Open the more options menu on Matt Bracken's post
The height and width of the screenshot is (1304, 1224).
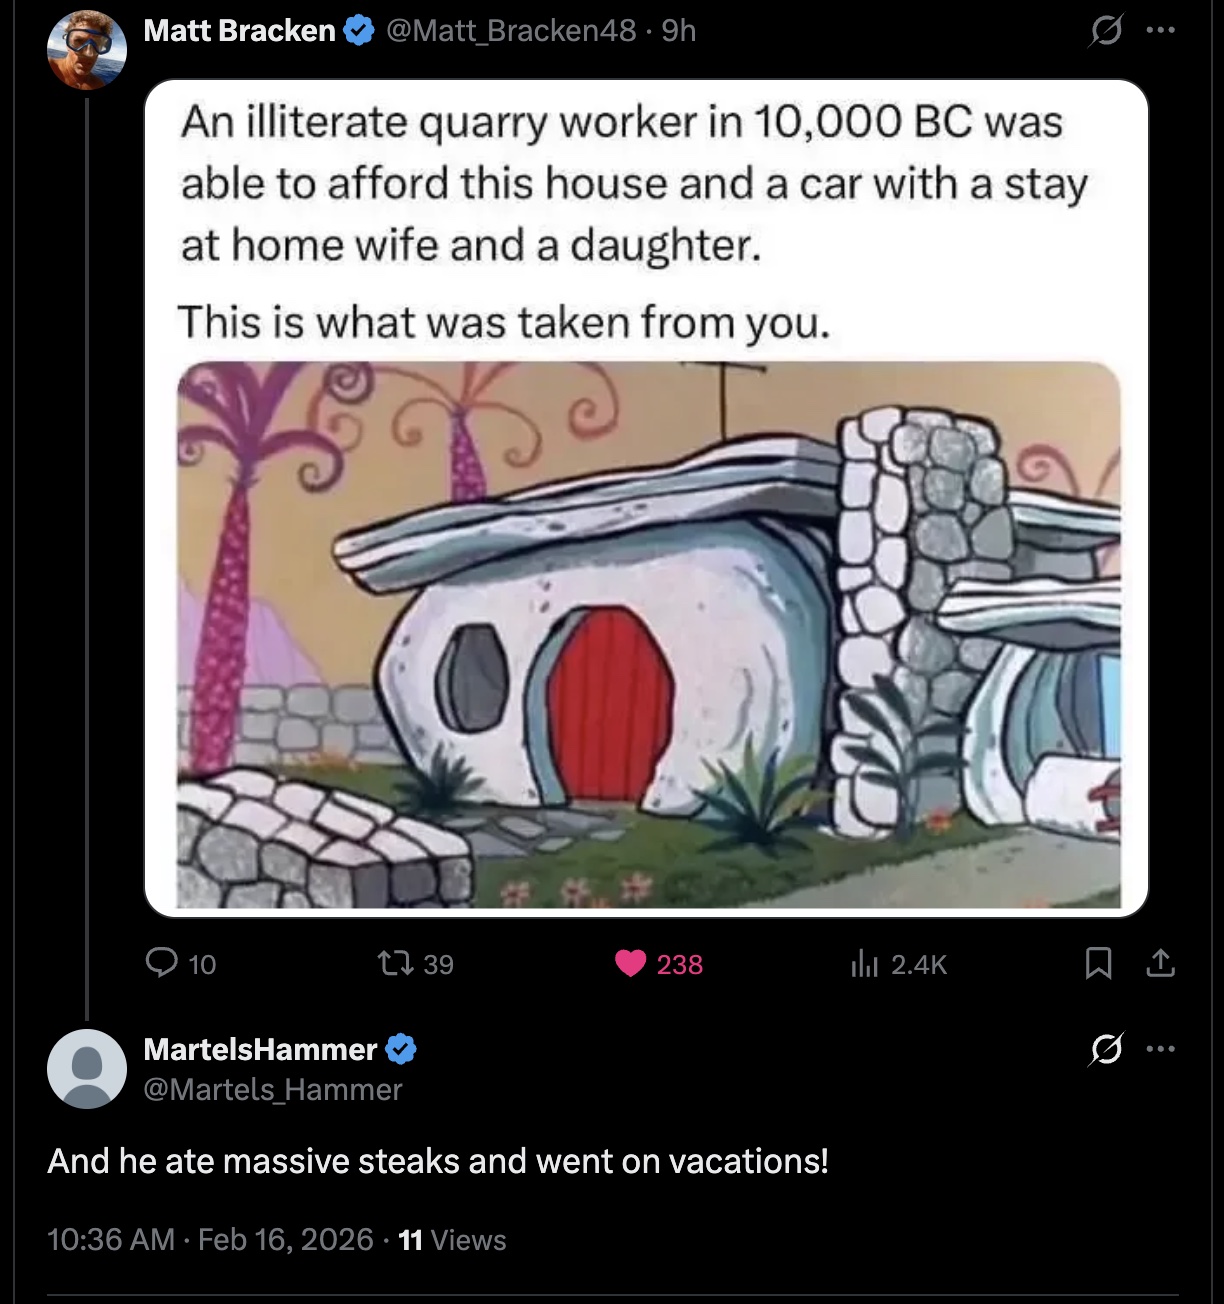point(1160,30)
